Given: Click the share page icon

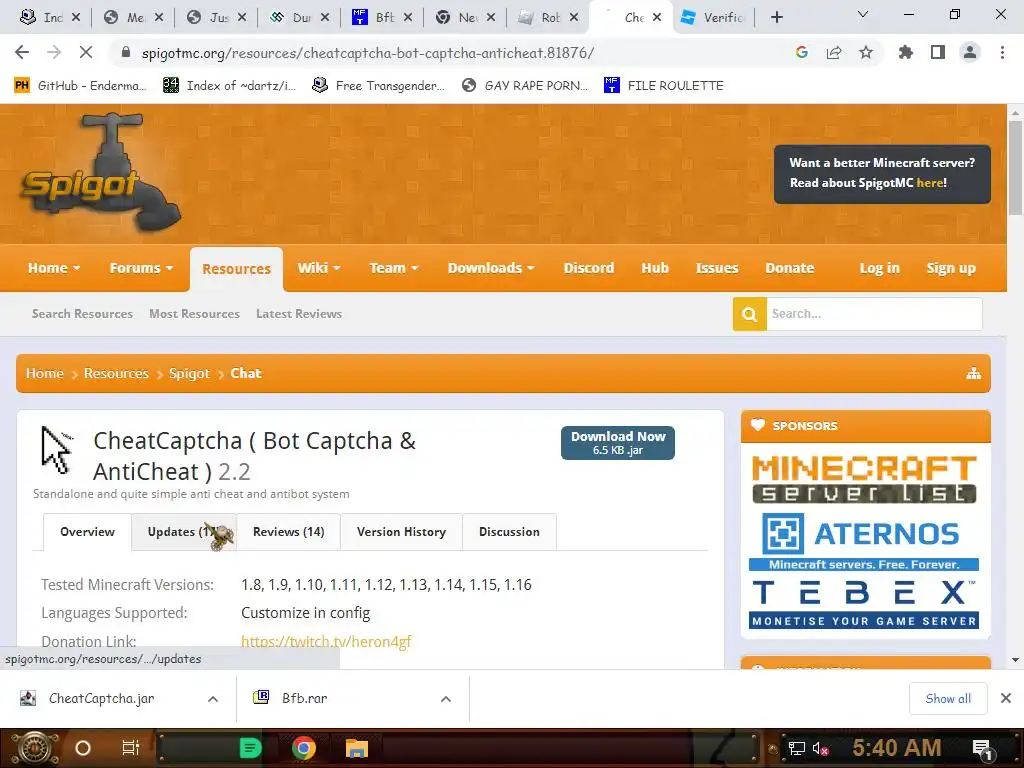Looking at the screenshot, I should pos(834,52).
